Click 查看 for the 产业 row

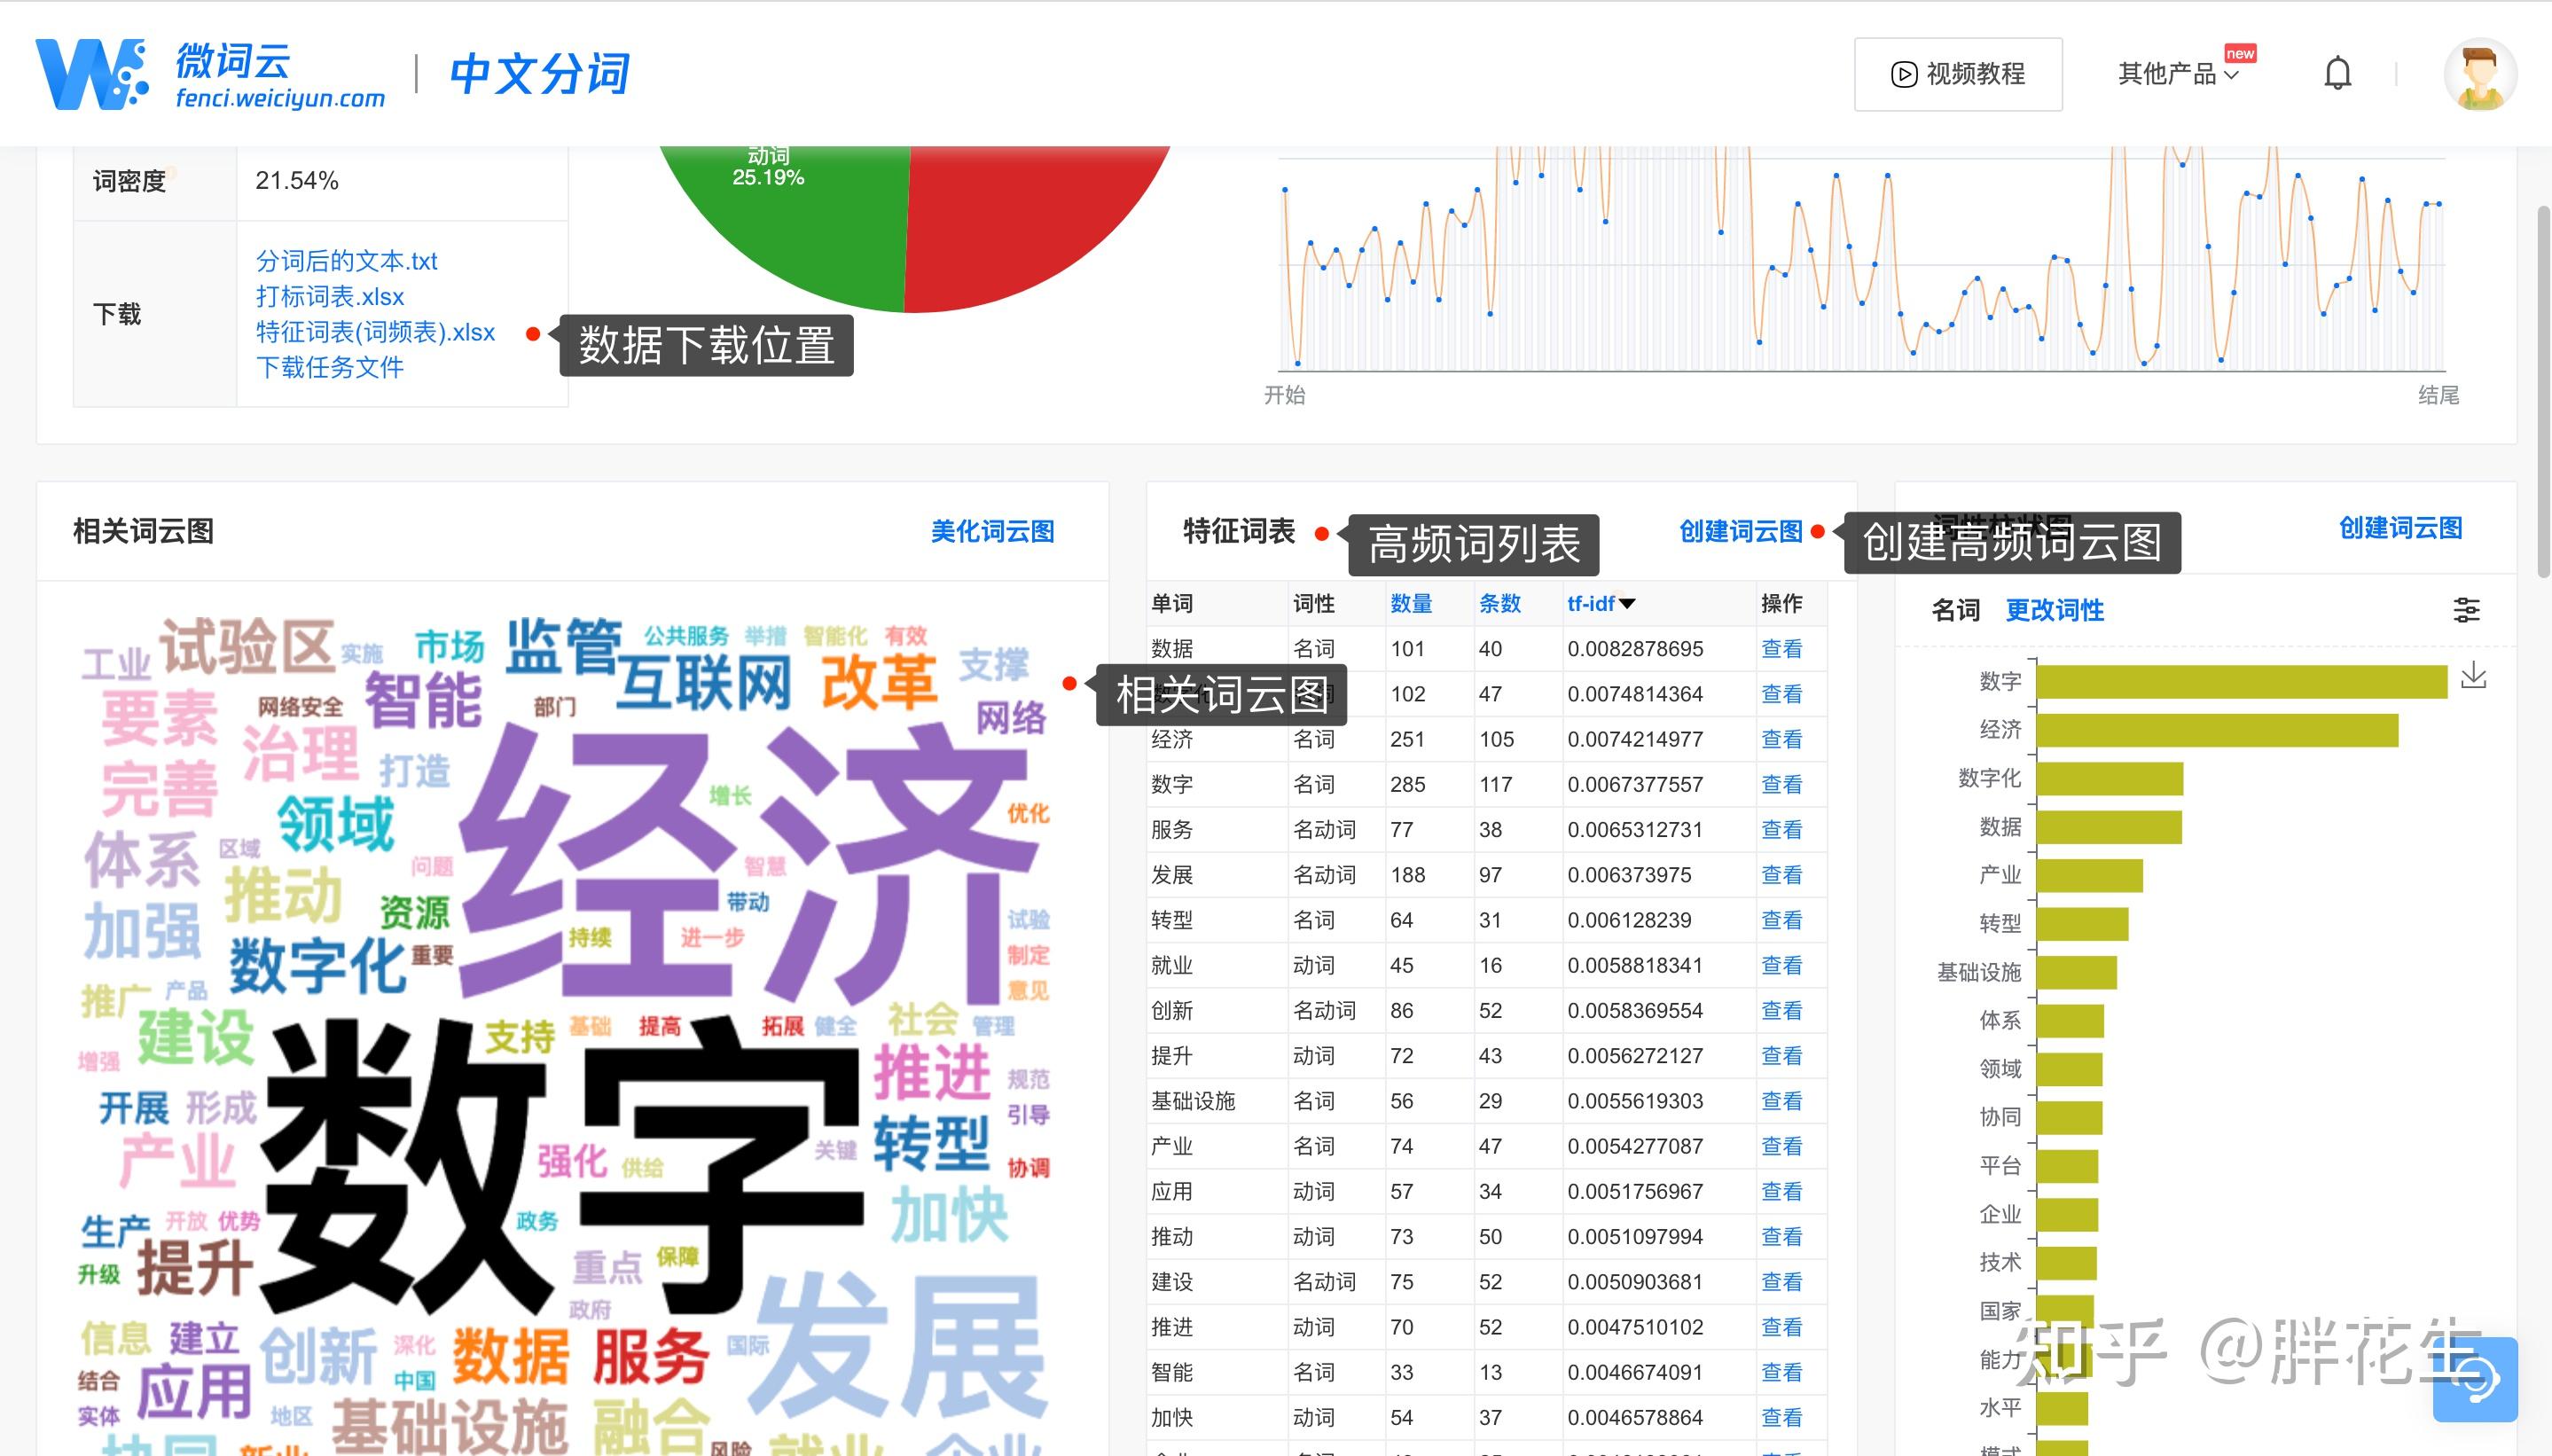[x=1781, y=1146]
